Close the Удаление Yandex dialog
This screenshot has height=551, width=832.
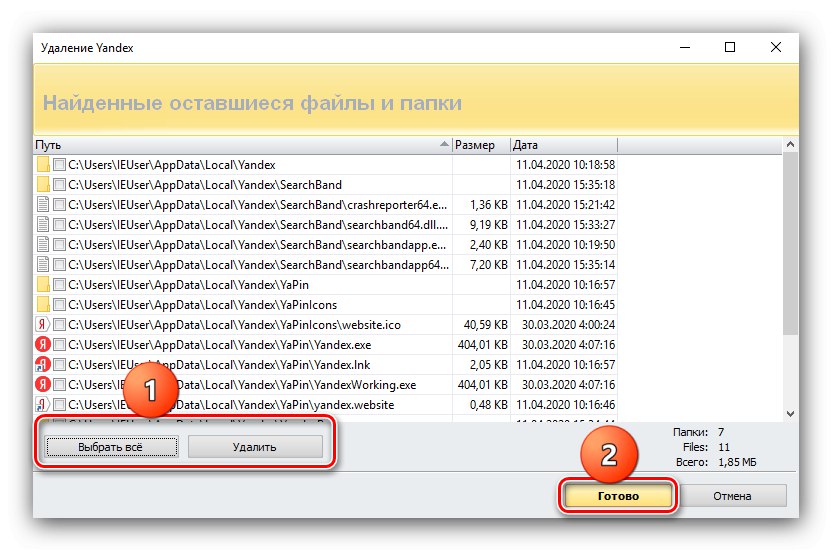pyautogui.click(x=776, y=47)
